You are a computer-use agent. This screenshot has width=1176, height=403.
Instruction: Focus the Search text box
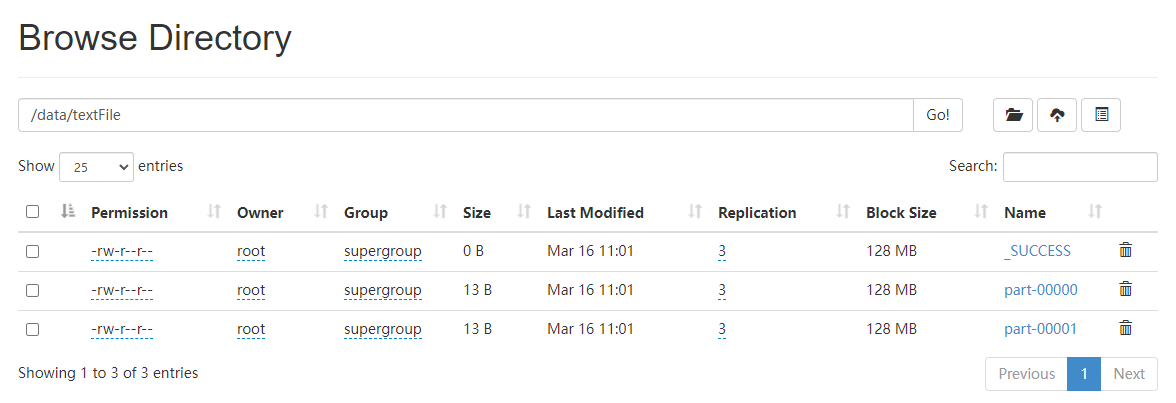coord(1080,167)
